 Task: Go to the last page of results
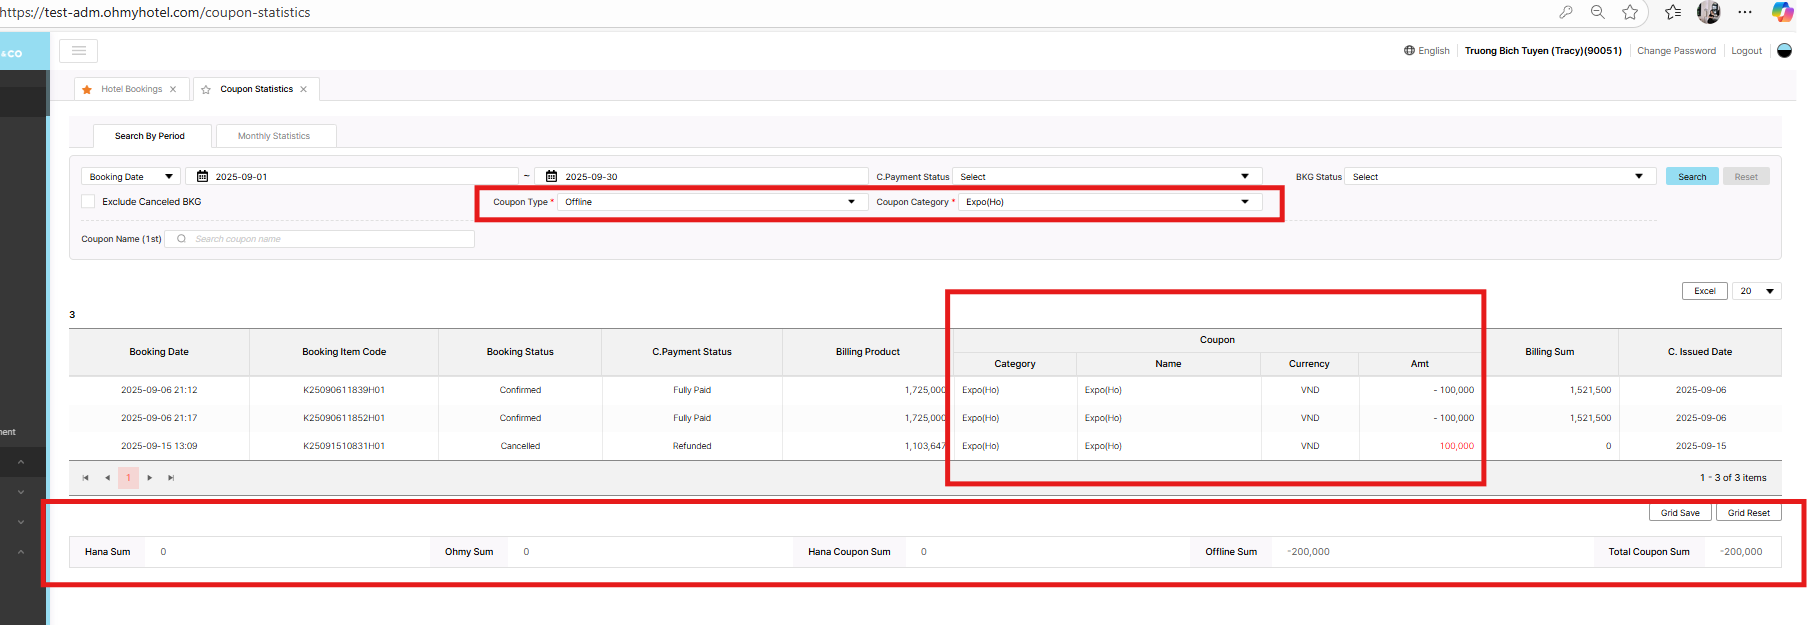click(171, 478)
